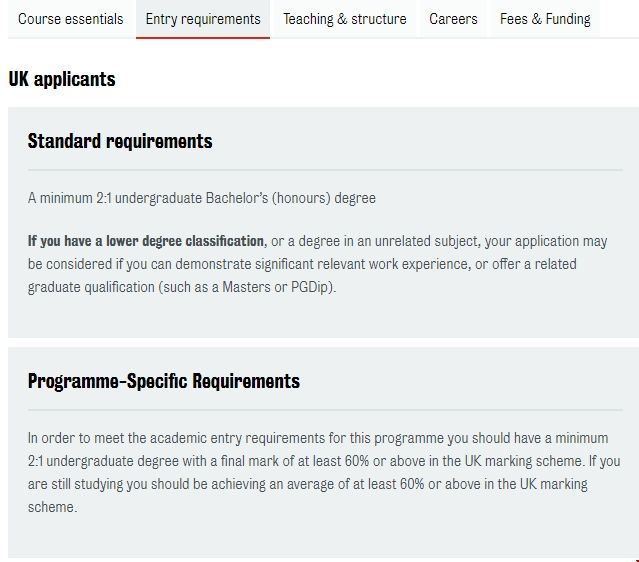
Task: Open the Course essentials tab
Action: click(71, 19)
